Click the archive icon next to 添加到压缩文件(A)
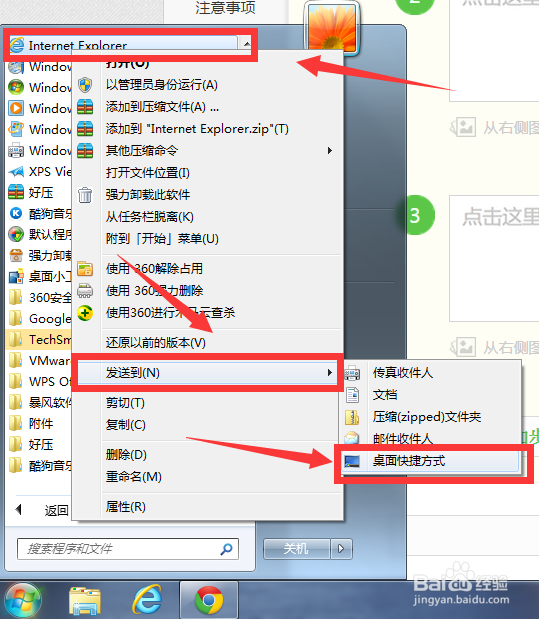 [x=85, y=107]
